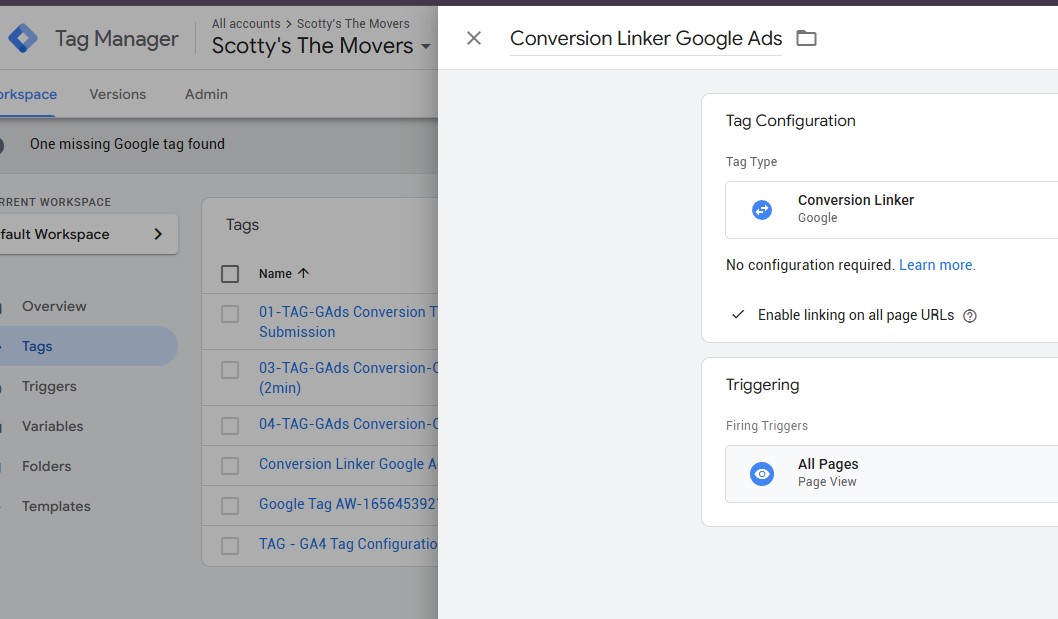Click the Name column sort arrow
This screenshot has height=619, width=1058.
pos(303,273)
